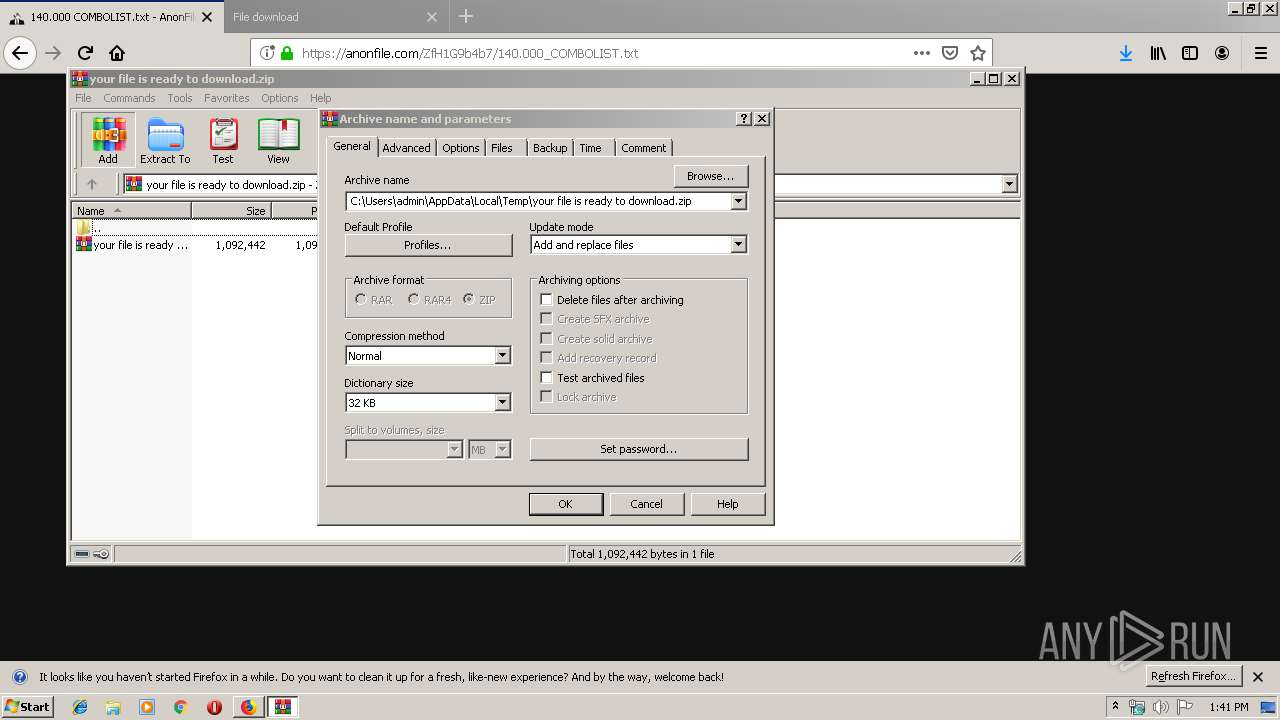This screenshot has width=1280, height=720.
Task: Expand the Archive name dropdown
Action: [x=738, y=201]
